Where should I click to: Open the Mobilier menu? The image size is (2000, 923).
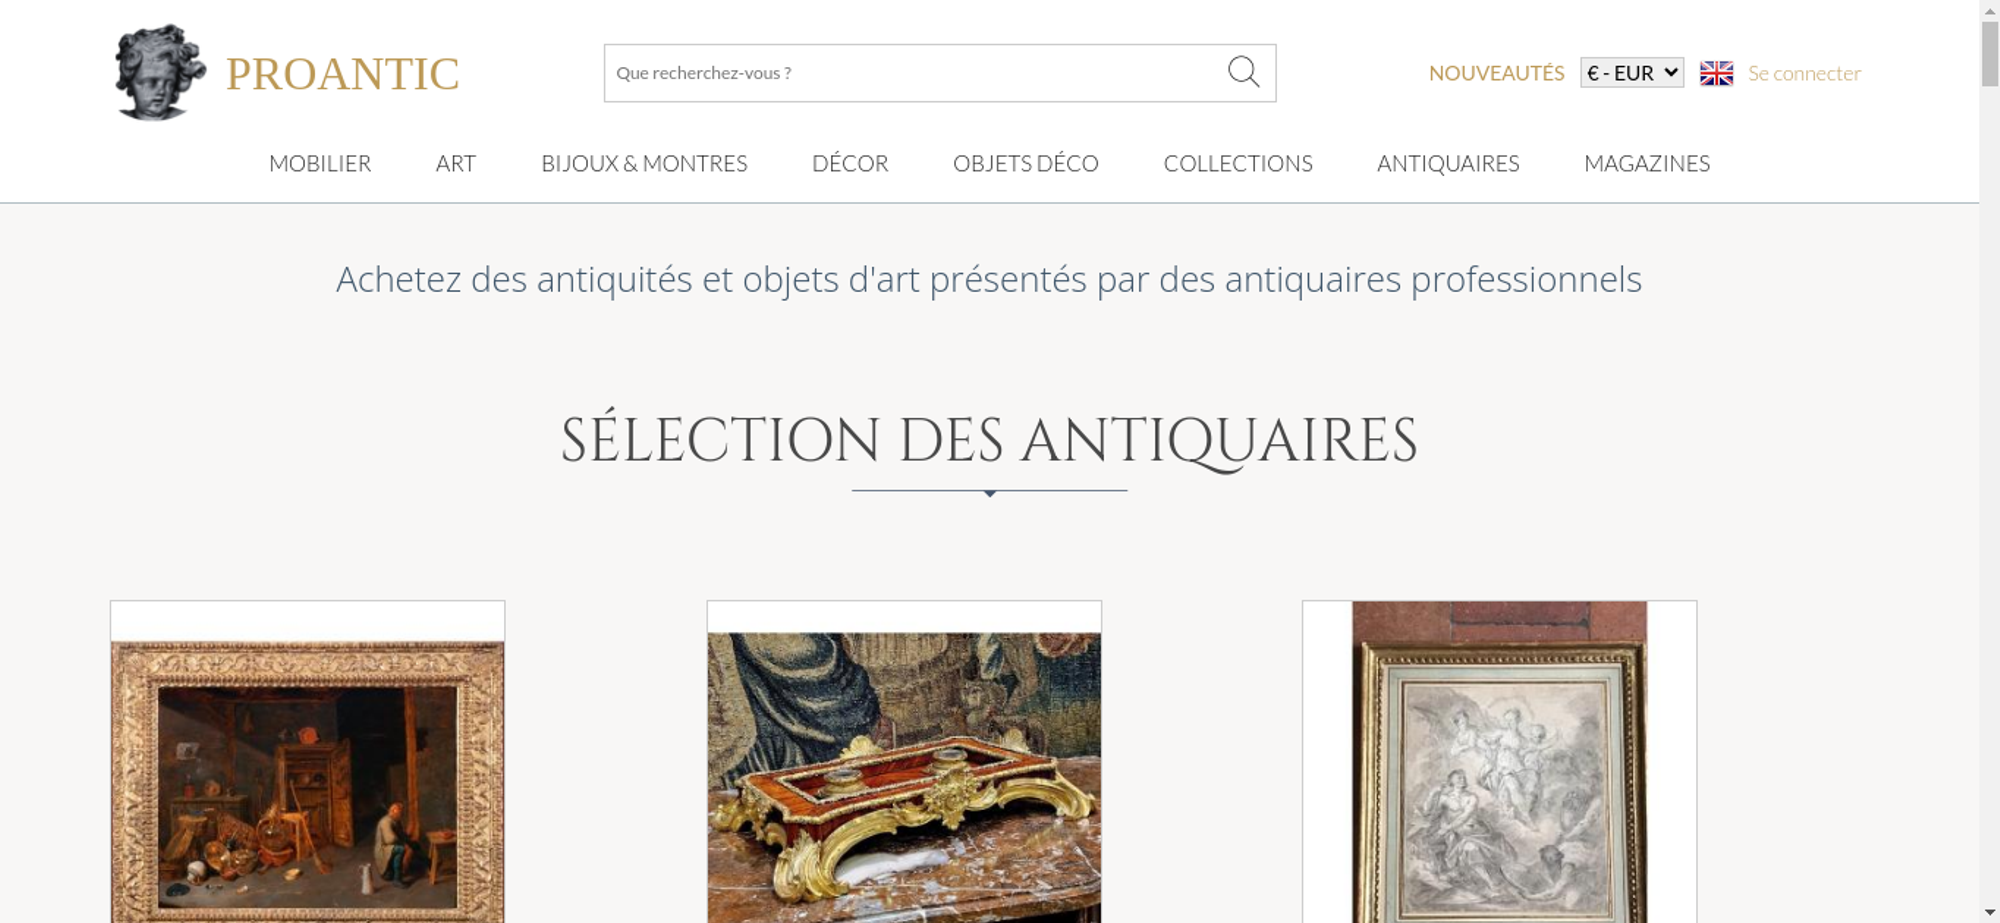(320, 164)
